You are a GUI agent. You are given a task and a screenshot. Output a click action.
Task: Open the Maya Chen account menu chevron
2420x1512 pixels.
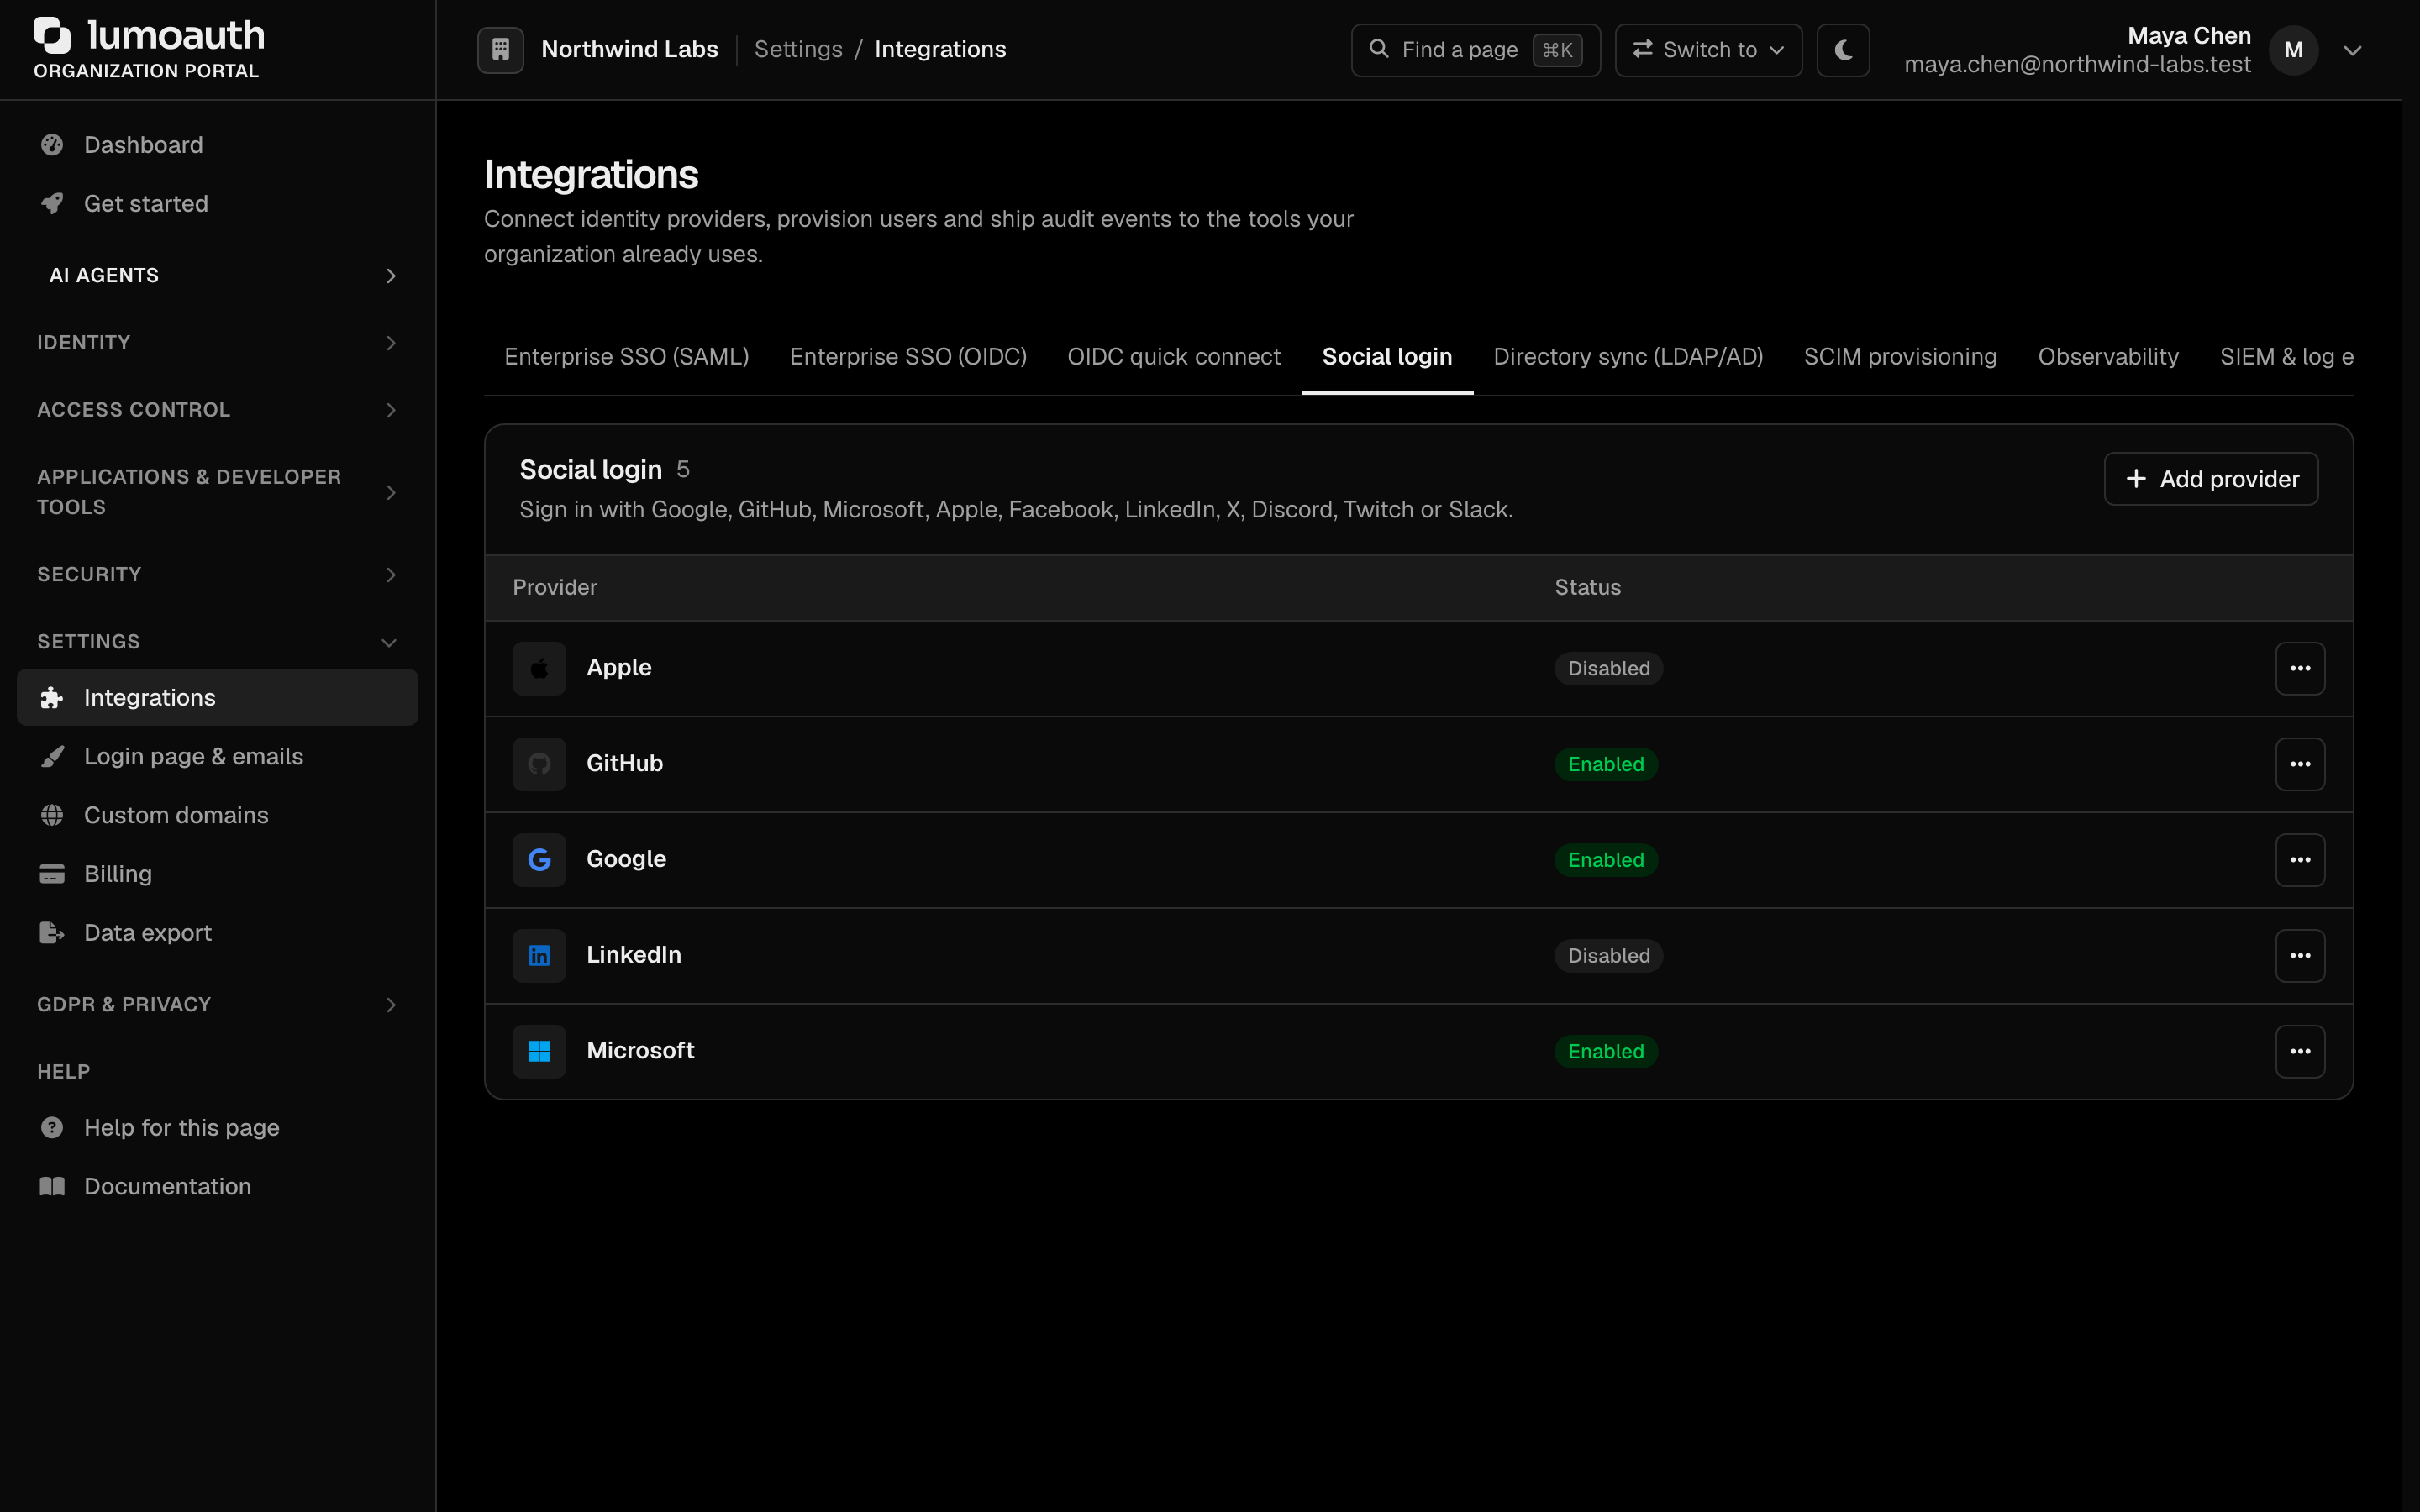2352,50
